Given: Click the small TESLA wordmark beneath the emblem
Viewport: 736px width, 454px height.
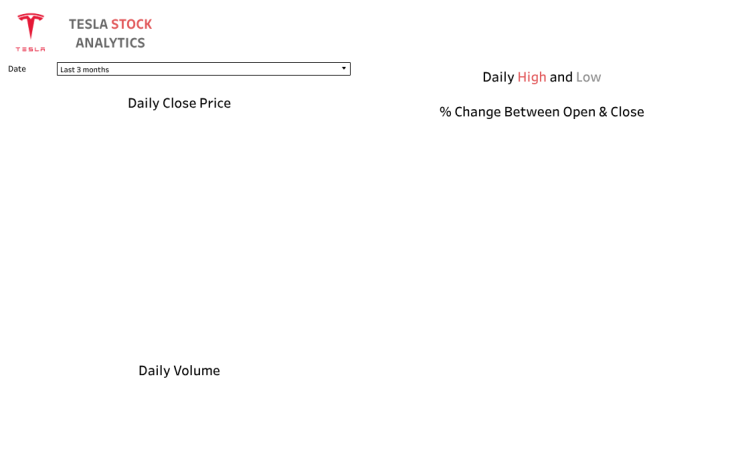Looking at the screenshot, I should click(30, 48).
